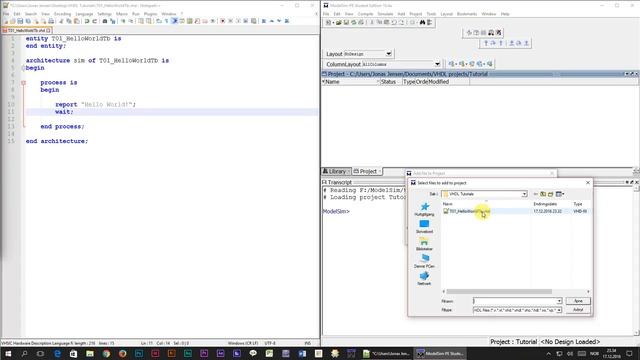Go to Nettverk network location

click(x=424, y=278)
